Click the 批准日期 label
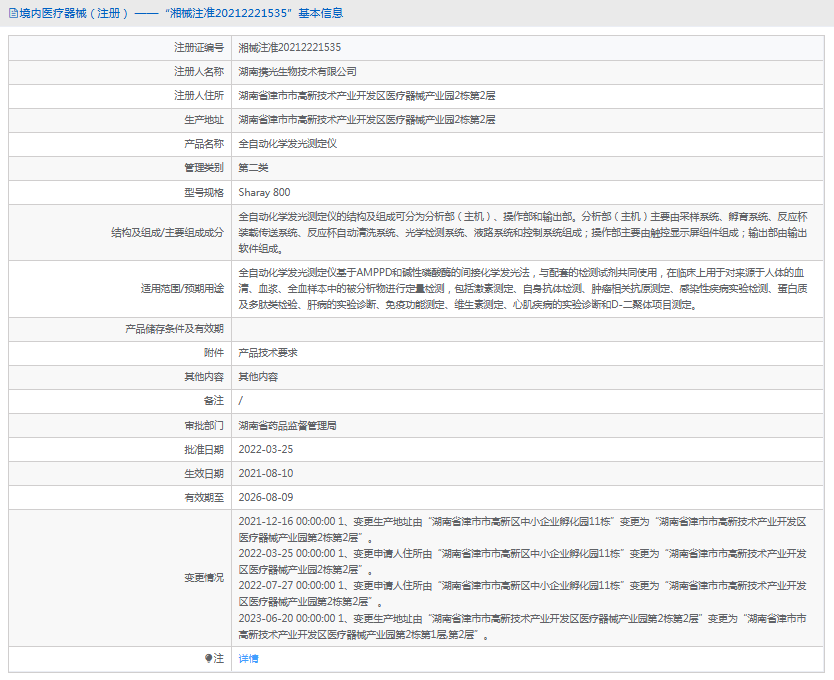This screenshot has height=680, width=834. 204,450
